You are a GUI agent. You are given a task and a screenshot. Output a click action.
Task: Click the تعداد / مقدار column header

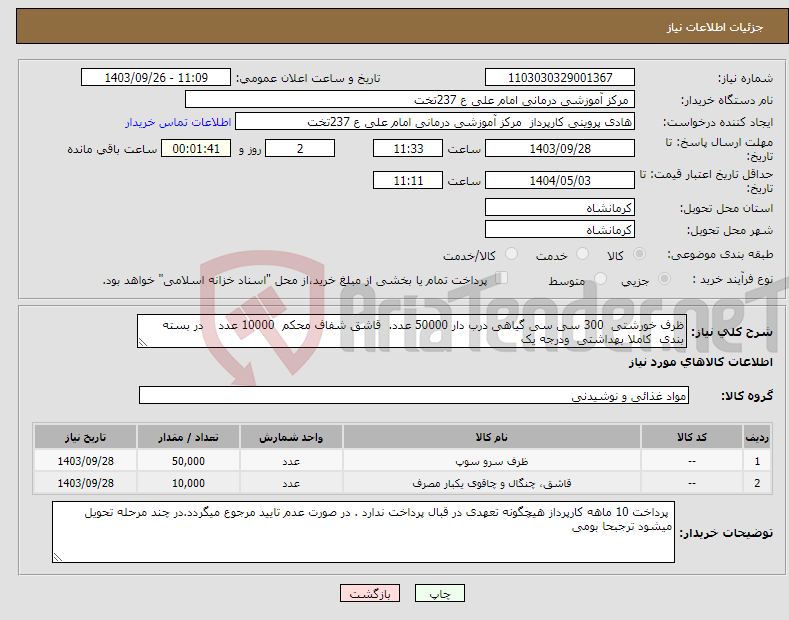pos(188,437)
